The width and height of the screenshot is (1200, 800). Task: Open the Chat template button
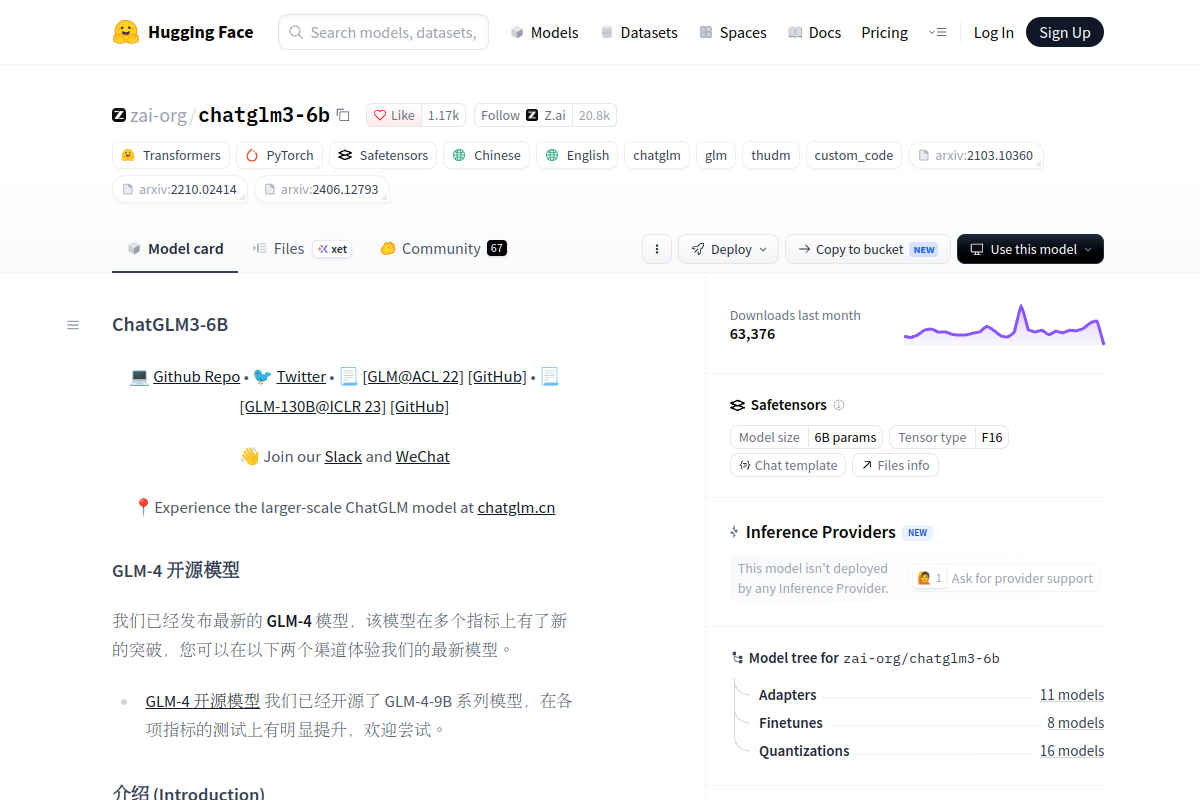click(788, 465)
